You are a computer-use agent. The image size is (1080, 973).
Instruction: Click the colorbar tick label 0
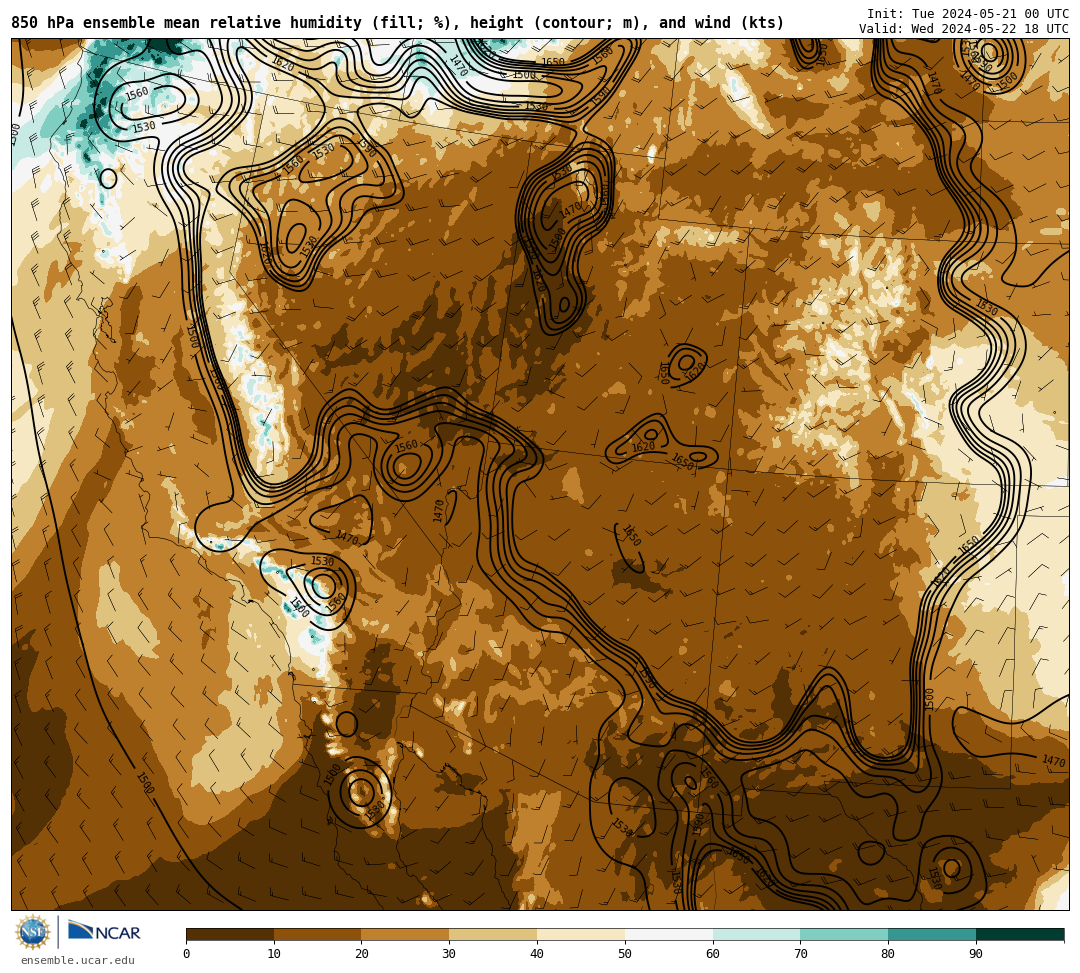pos(187,954)
